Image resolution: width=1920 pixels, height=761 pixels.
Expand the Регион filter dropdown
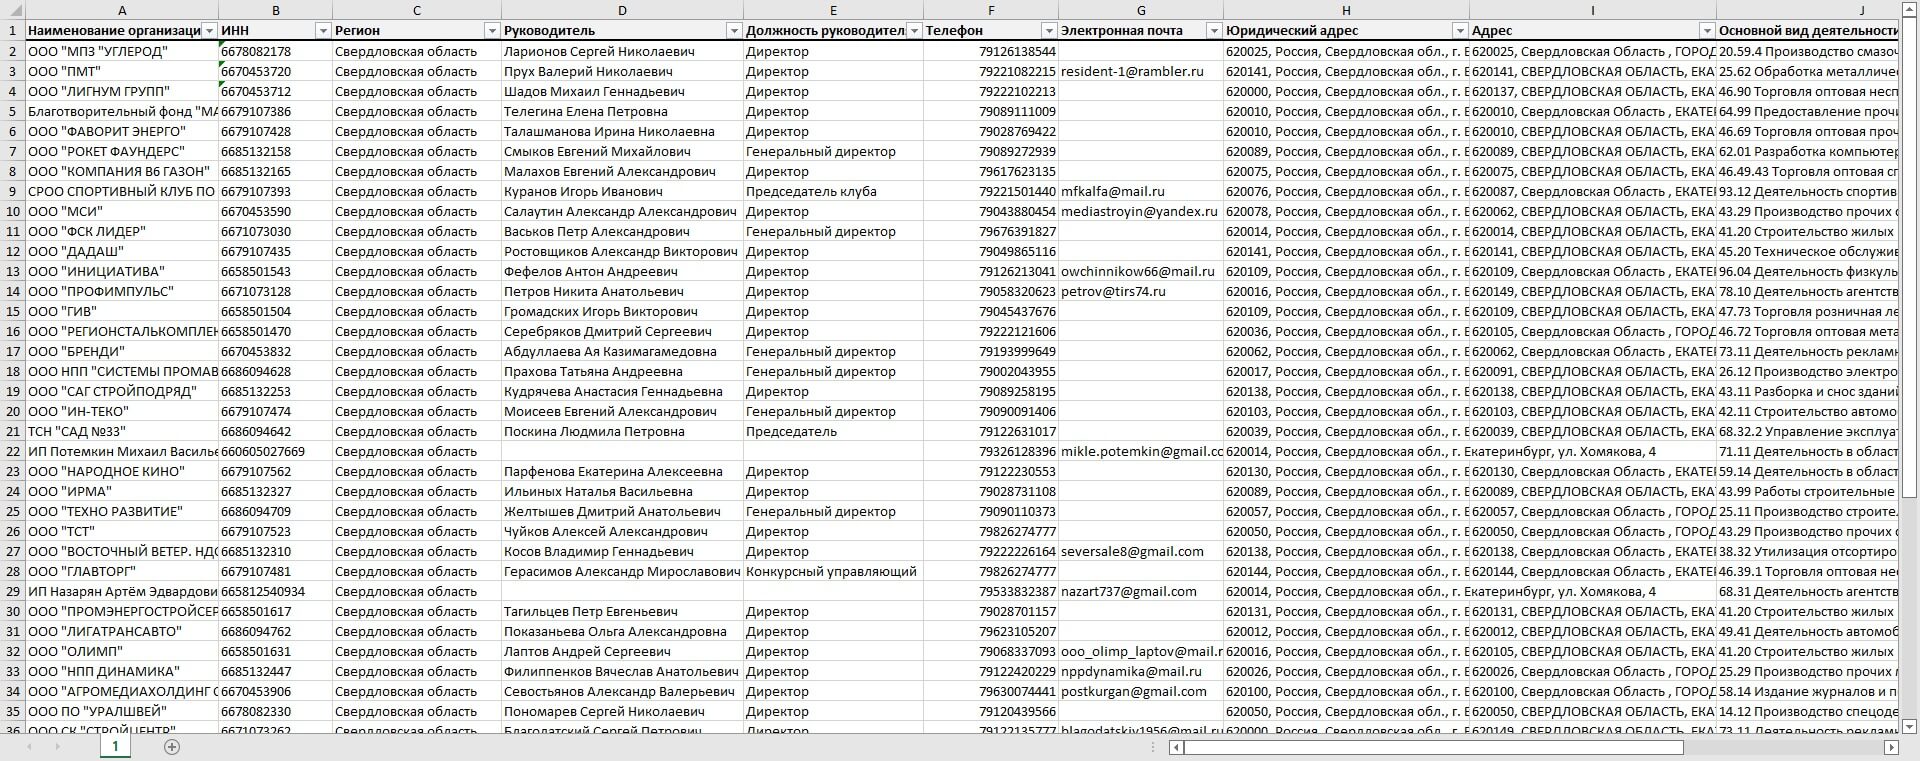(x=492, y=31)
